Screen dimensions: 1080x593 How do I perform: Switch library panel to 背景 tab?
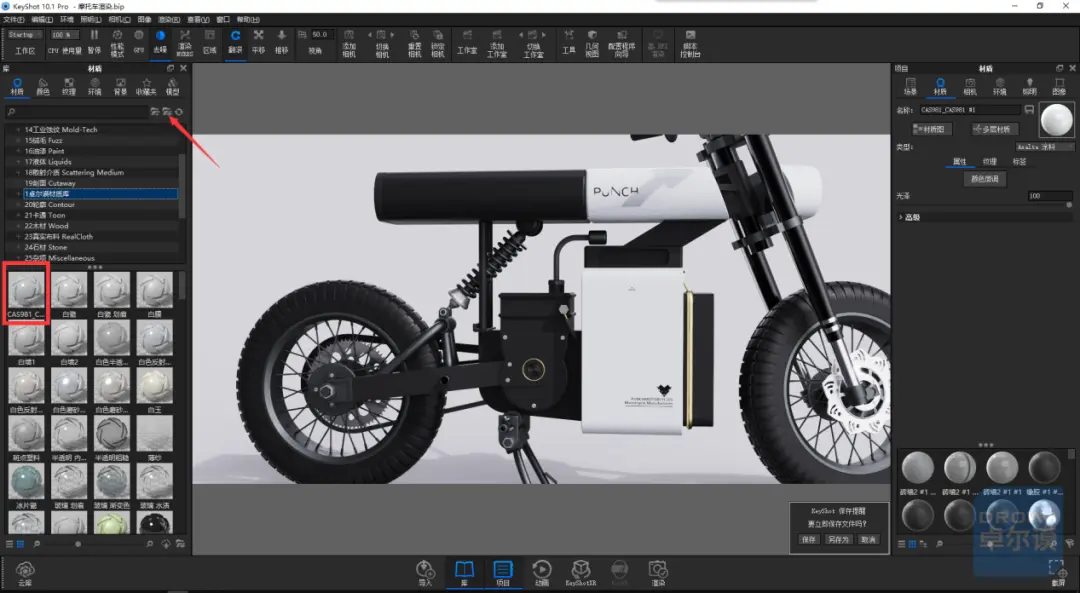pyautogui.click(x=120, y=86)
